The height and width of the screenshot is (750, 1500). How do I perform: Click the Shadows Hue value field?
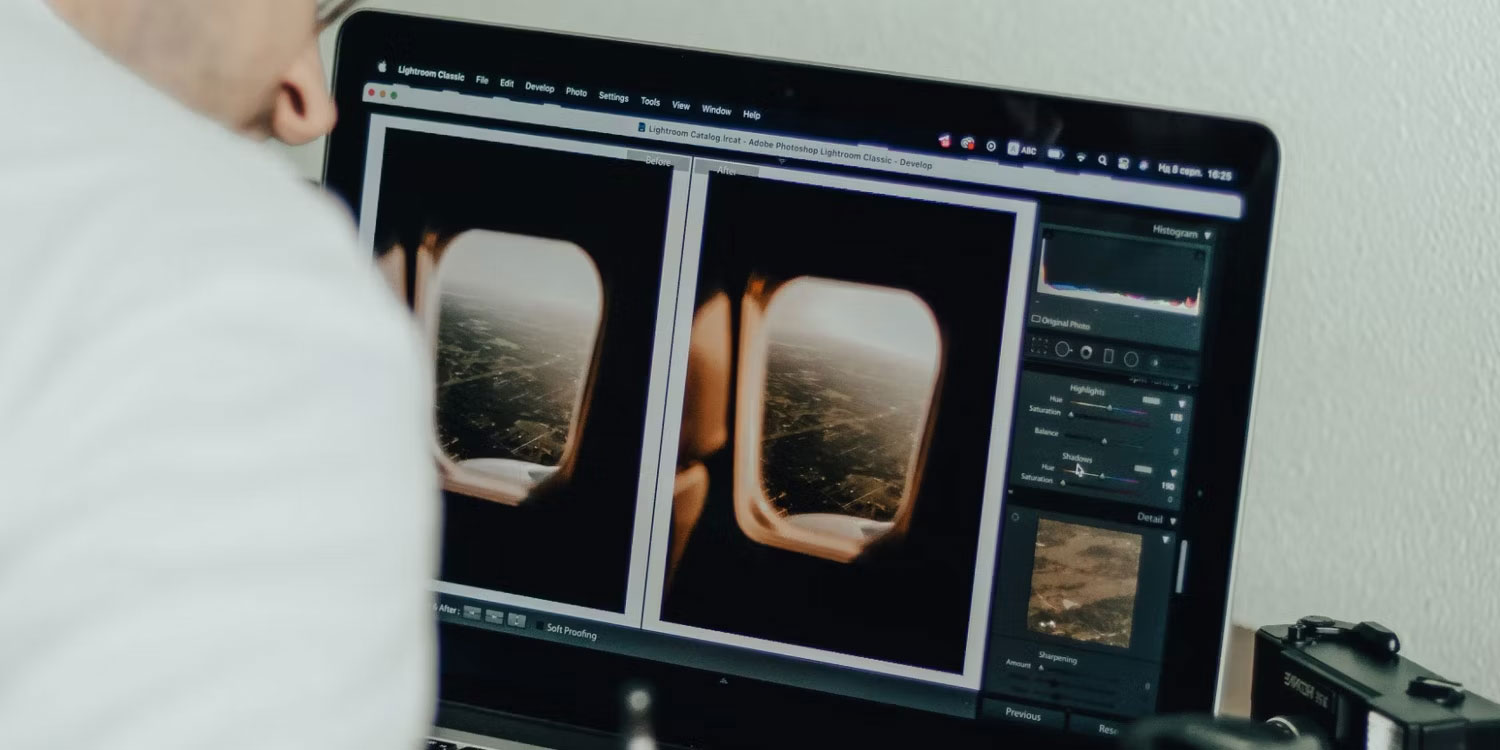coord(1167,486)
